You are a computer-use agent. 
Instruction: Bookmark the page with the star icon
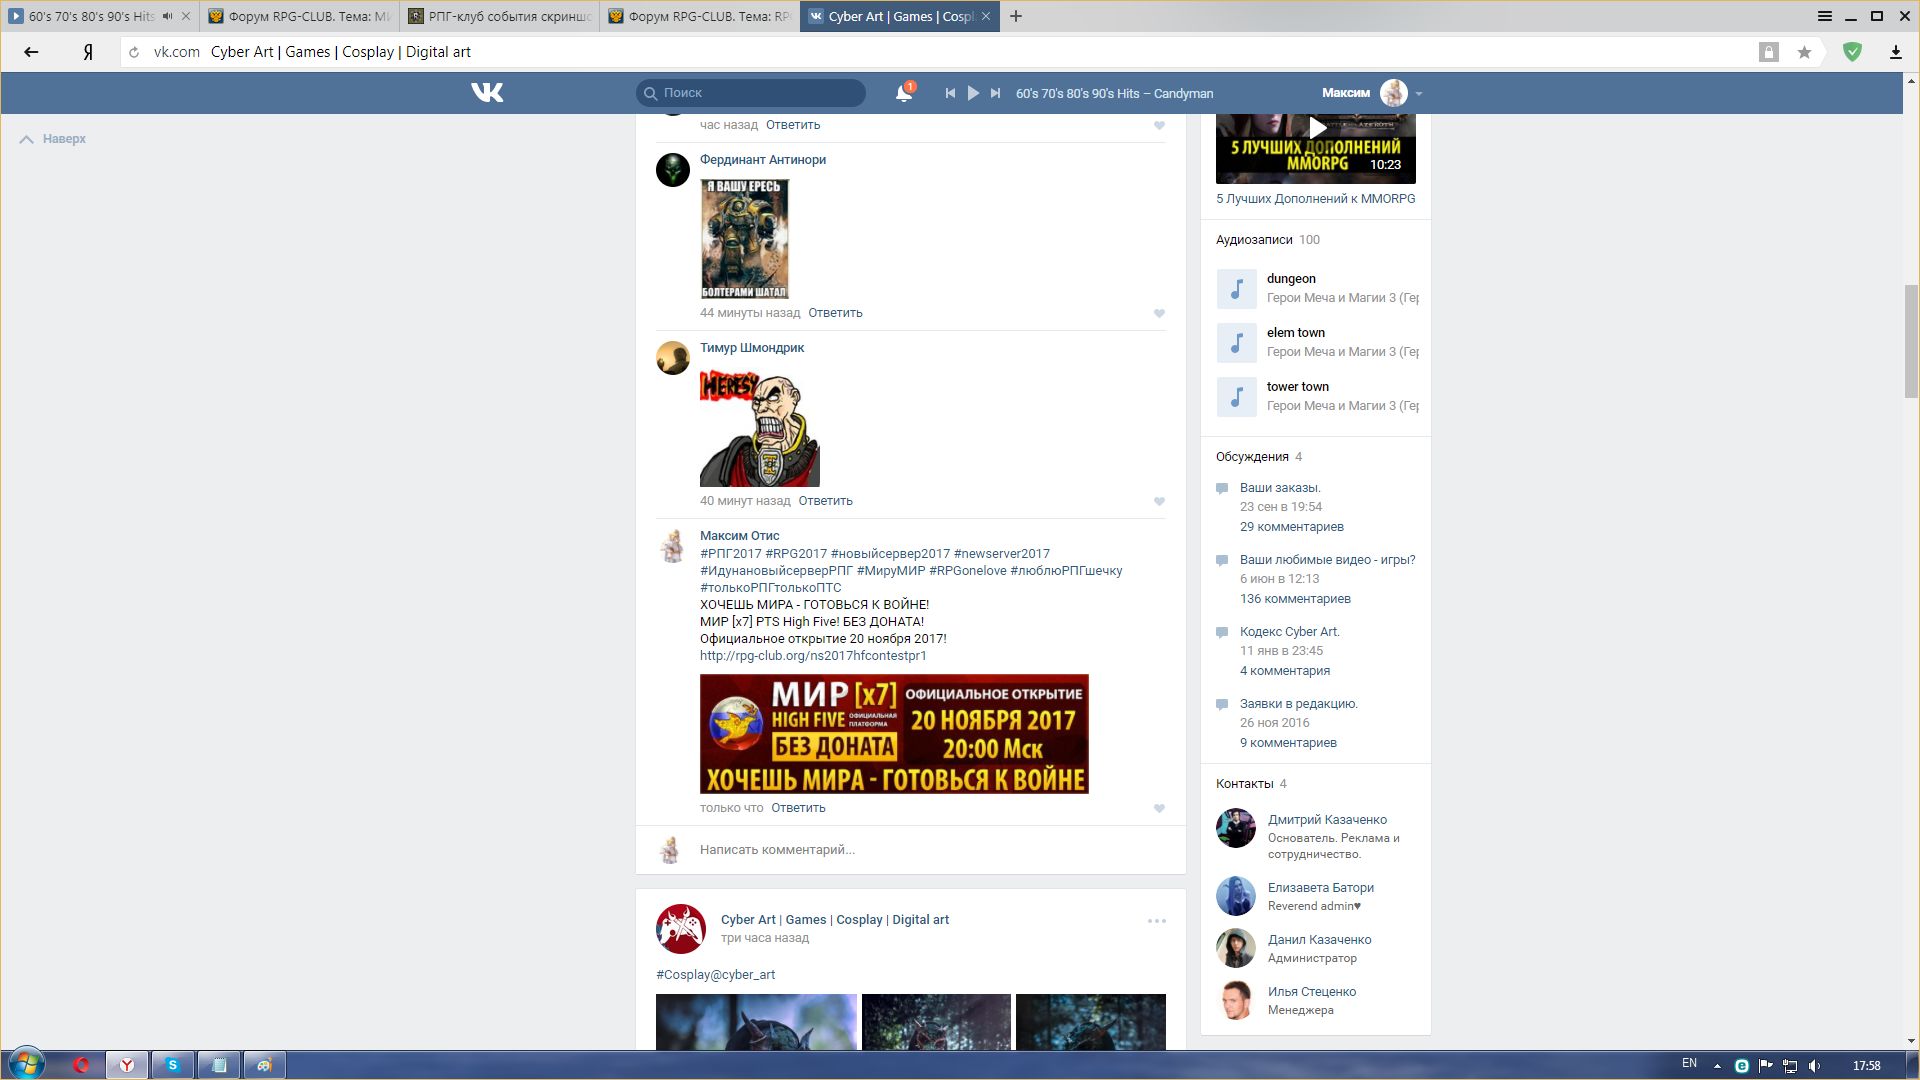[x=1804, y=52]
